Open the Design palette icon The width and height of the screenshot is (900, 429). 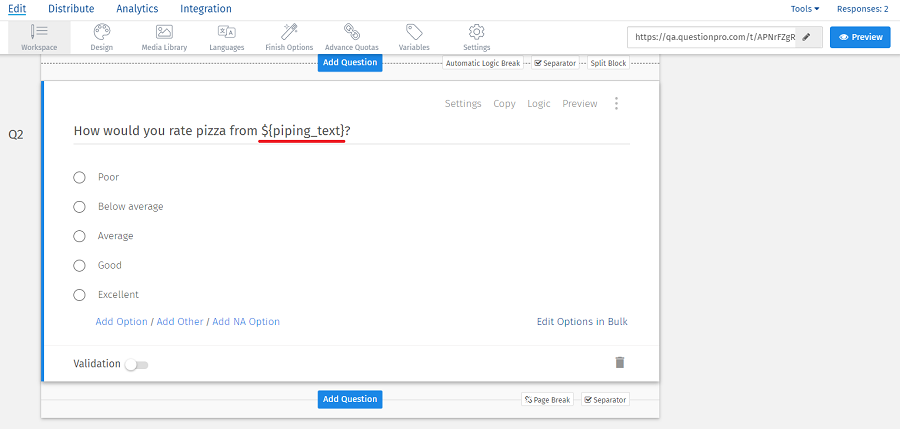pos(101,33)
